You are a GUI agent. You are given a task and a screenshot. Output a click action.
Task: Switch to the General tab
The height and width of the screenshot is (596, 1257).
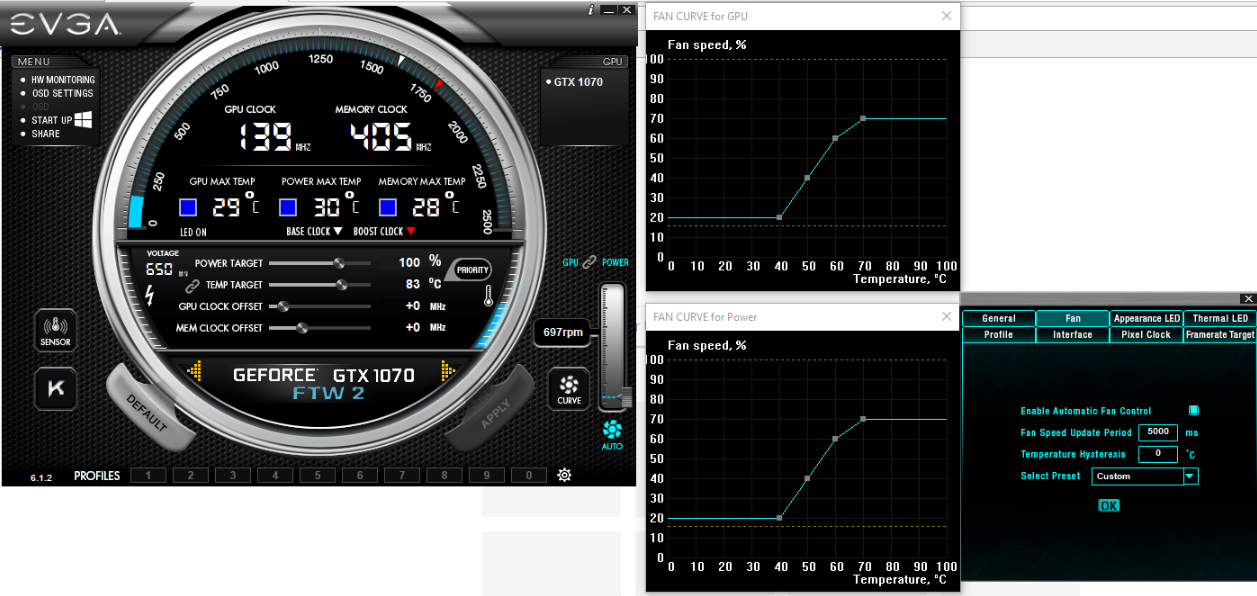[999, 318]
